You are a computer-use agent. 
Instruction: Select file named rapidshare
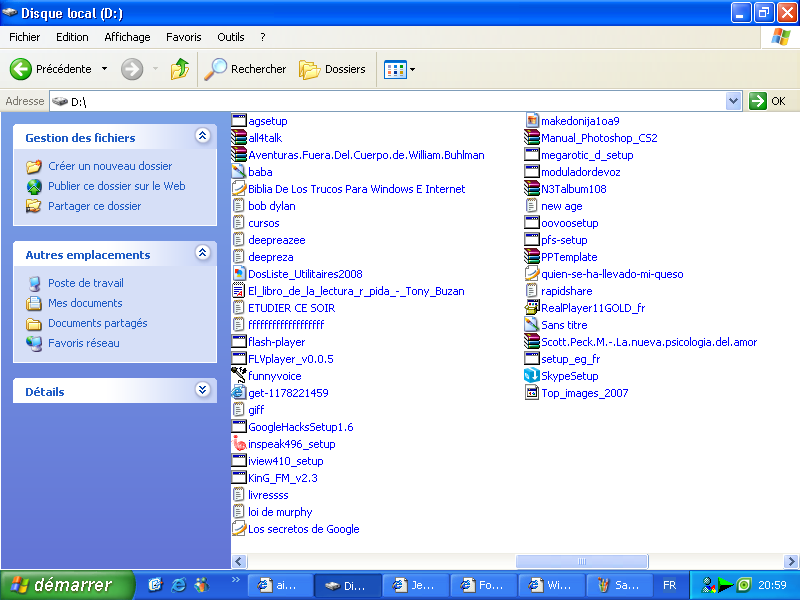(566, 291)
